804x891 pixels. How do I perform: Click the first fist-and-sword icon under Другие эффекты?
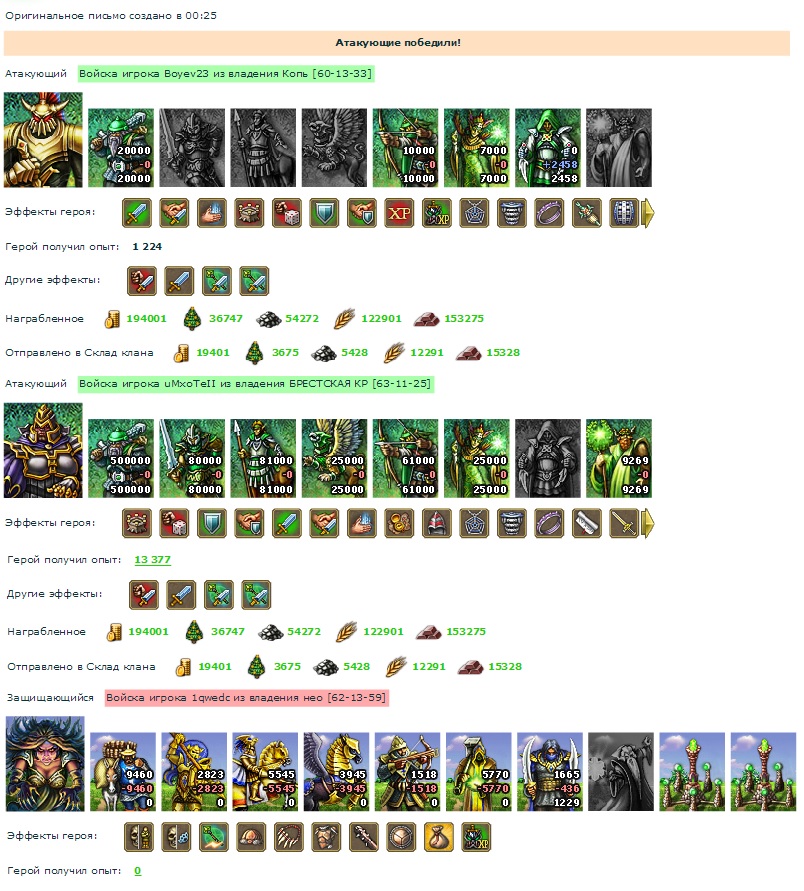pyautogui.click(x=141, y=281)
